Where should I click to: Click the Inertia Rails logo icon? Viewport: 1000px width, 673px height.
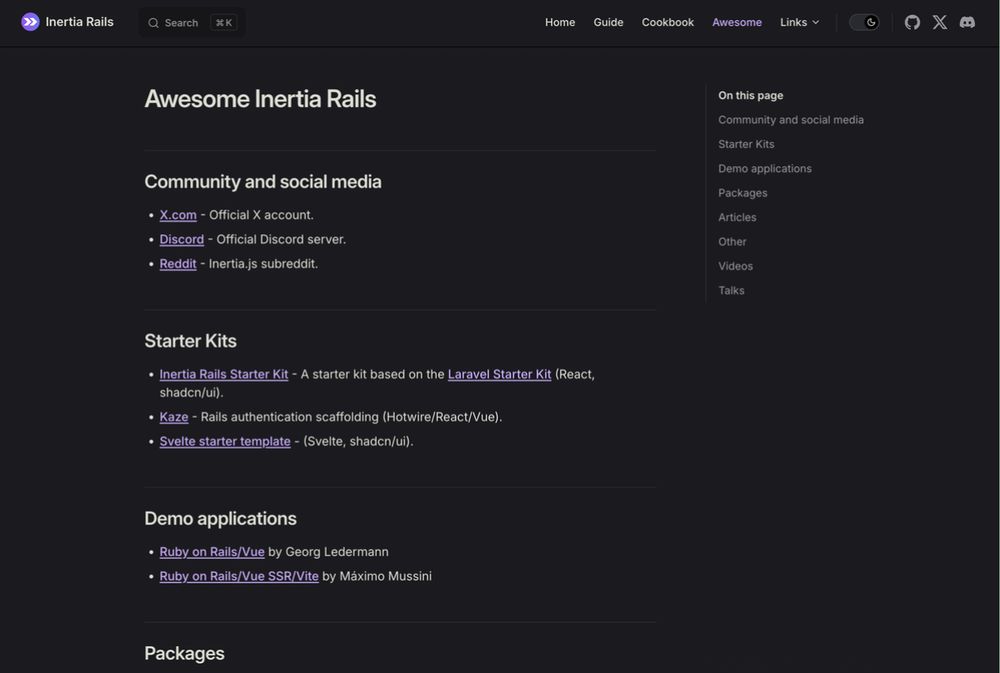[30, 22]
